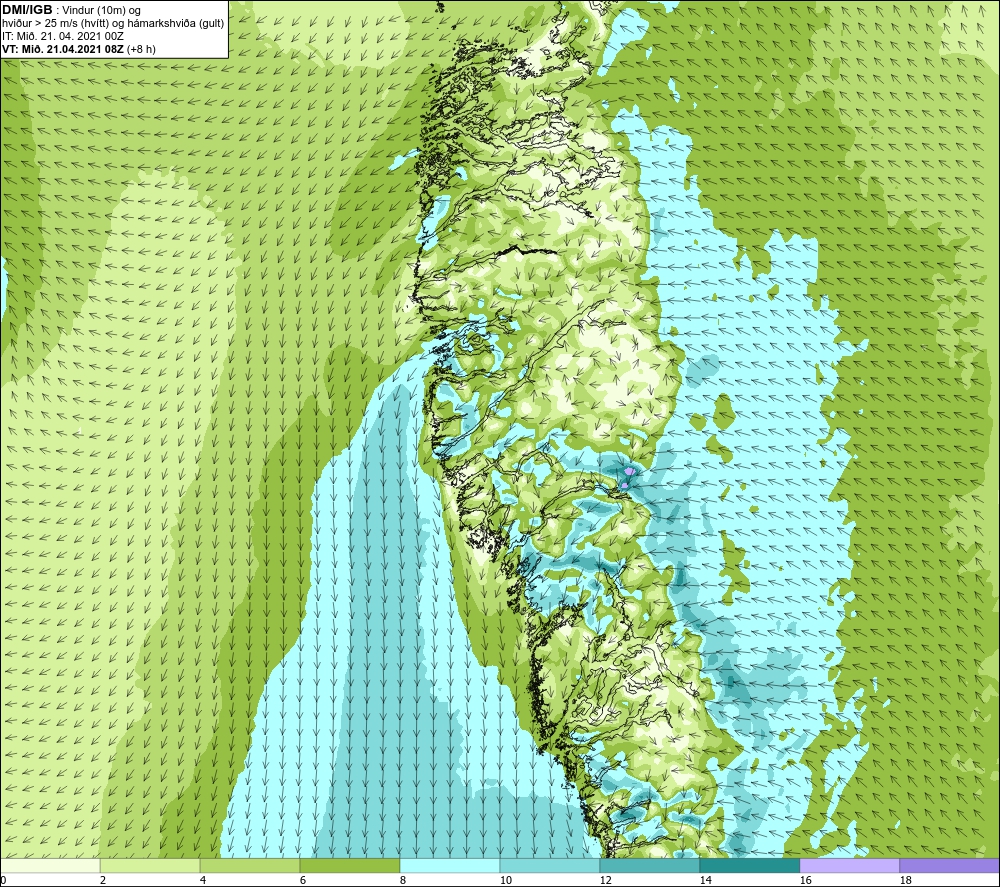Screen dimensions: 1000x887
Task: Click the 10–12 m/s cyan legend swatch
Action: [x=550, y=865]
